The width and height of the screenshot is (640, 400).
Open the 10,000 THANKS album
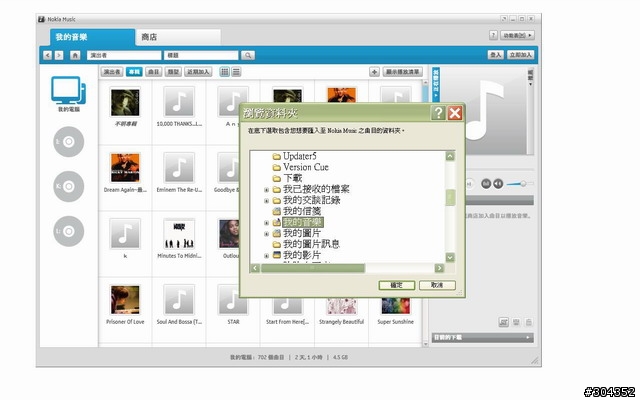(179, 102)
